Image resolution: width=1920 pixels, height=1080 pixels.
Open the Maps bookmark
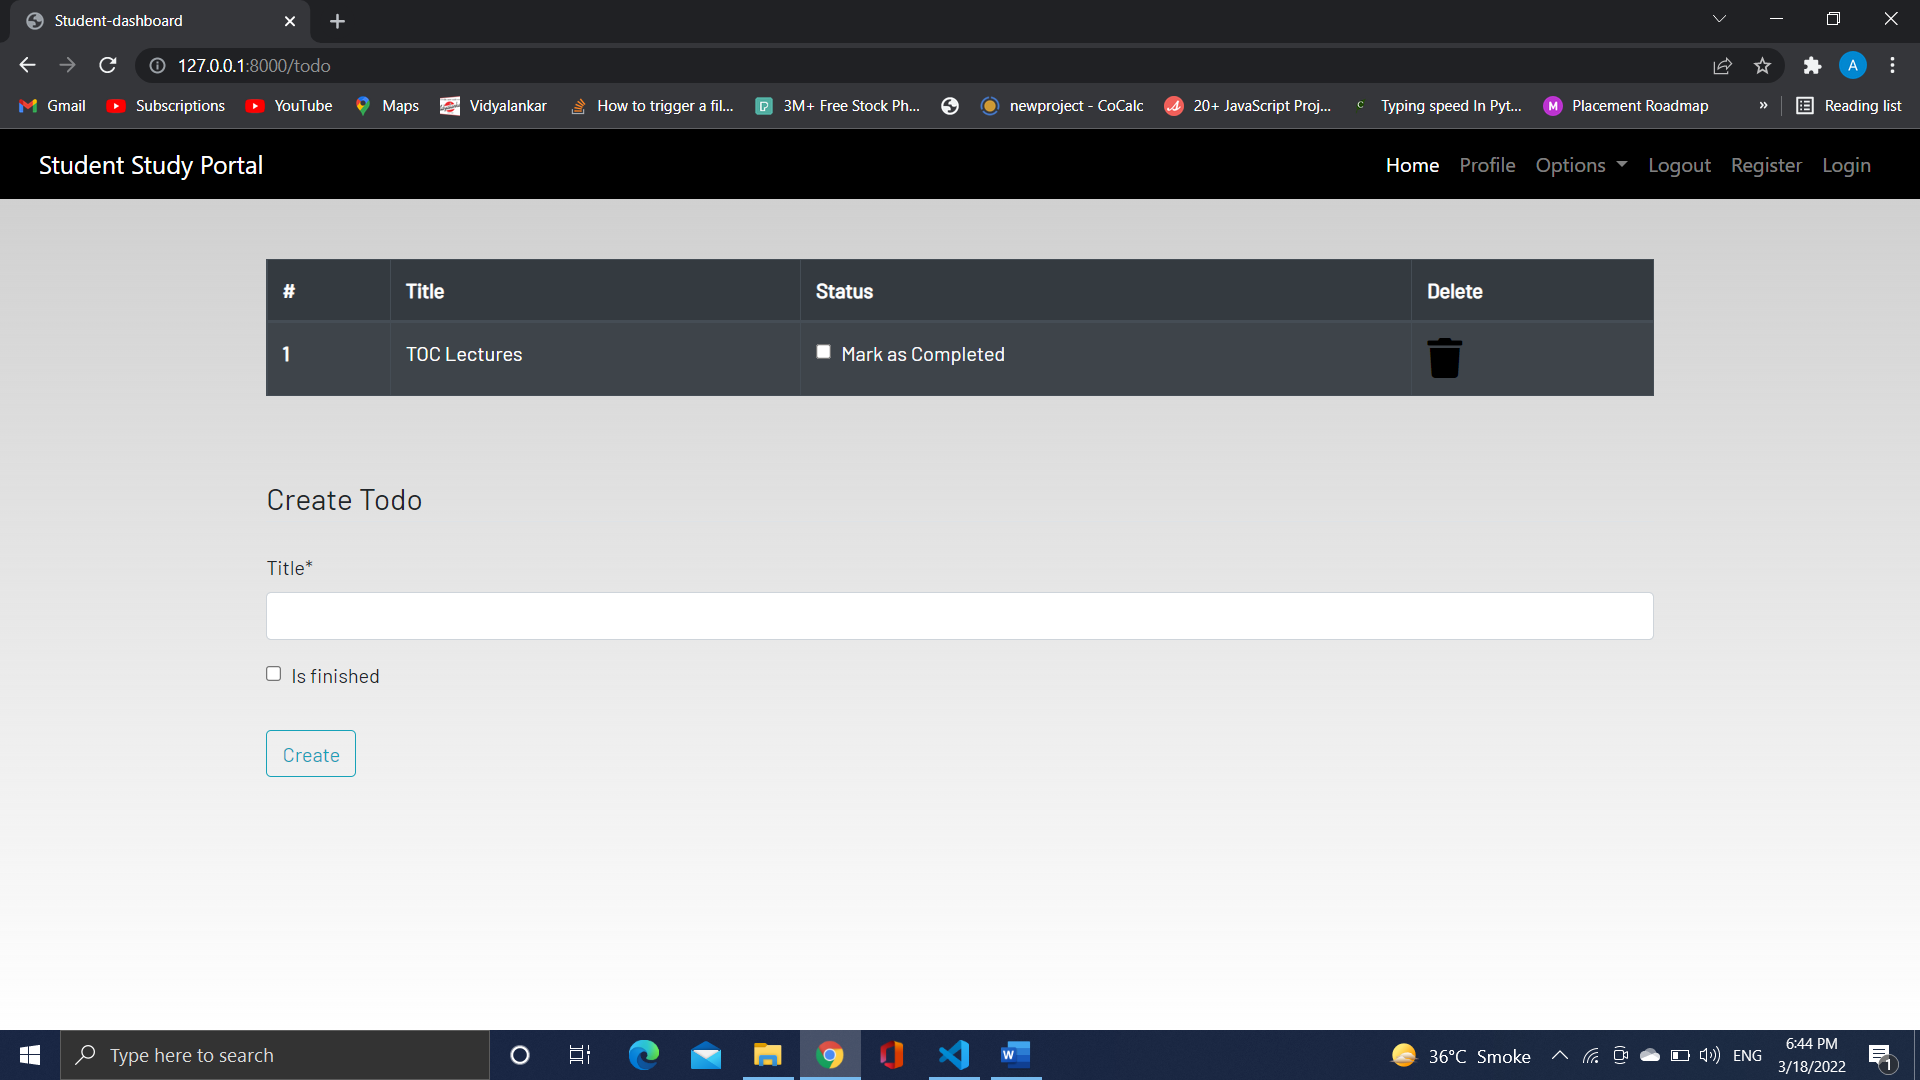coord(386,105)
